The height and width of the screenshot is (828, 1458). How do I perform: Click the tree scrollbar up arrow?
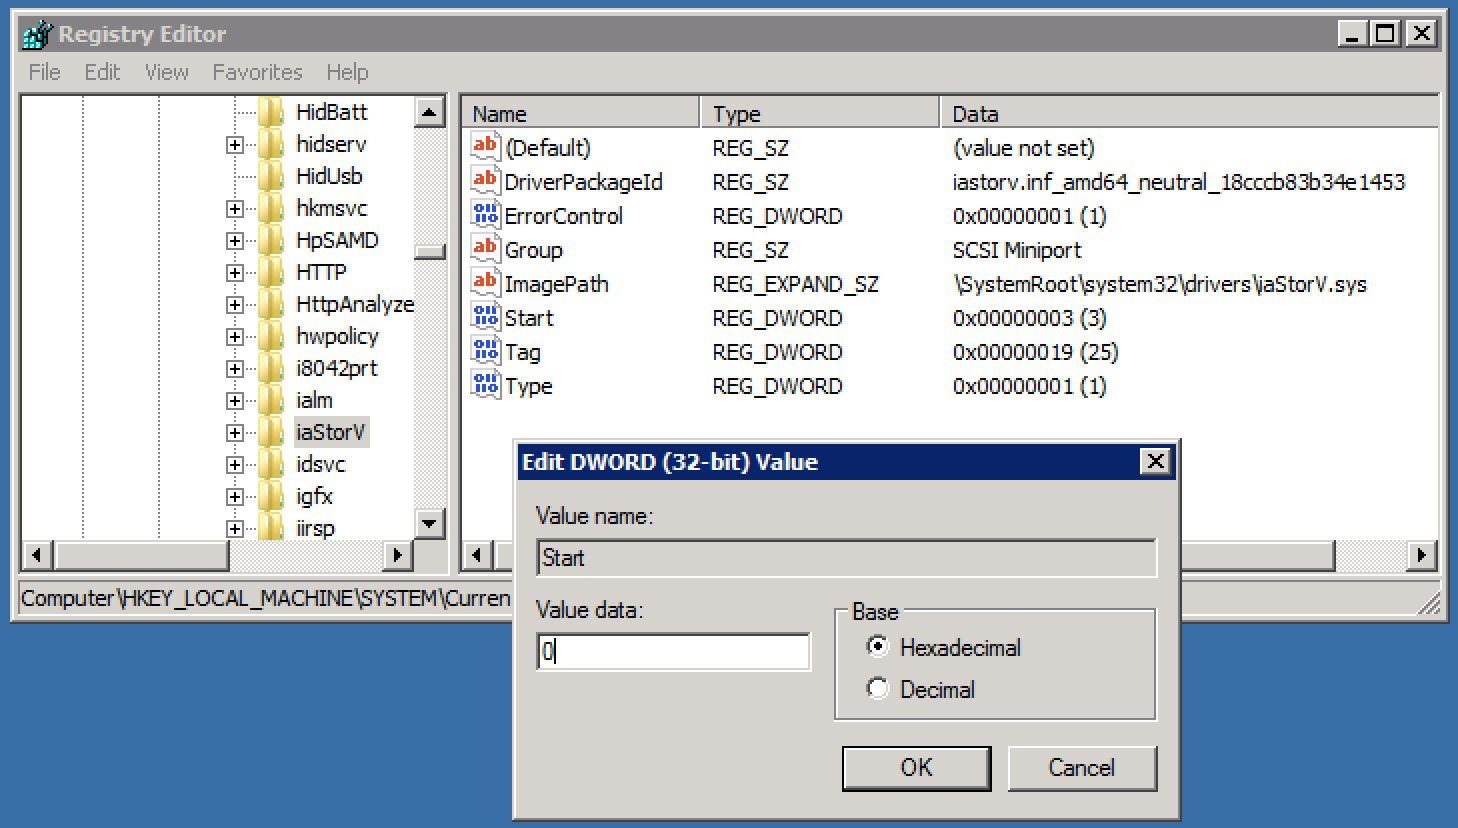(x=430, y=112)
